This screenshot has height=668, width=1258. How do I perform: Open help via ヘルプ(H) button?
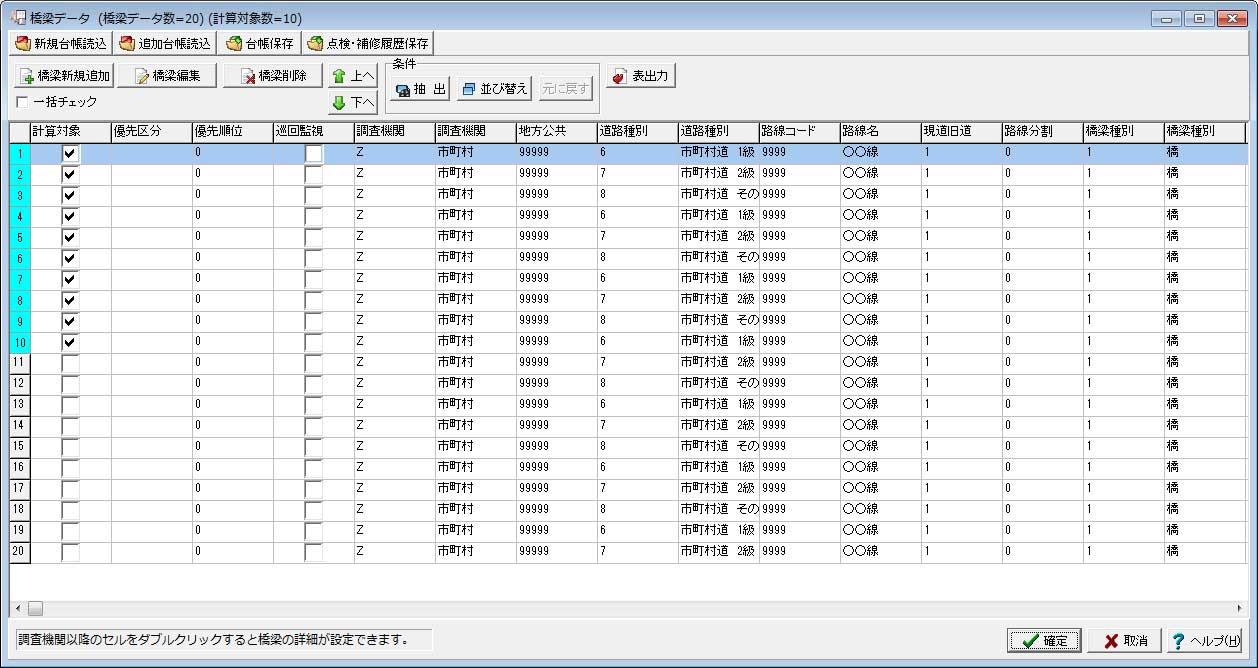tap(1205, 640)
